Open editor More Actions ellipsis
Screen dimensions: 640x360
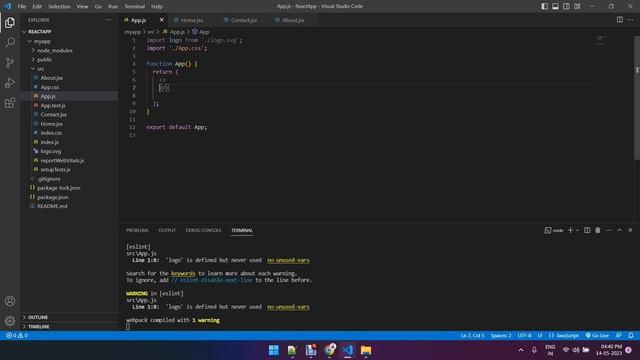(631, 20)
